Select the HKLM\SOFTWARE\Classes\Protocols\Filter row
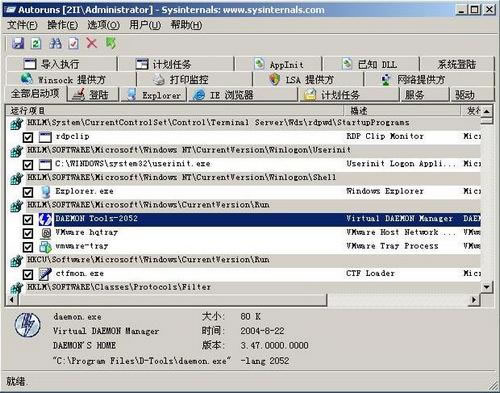The width and height of the screenshot is (500, 393). pyautogui.click(x=244, y=287)
